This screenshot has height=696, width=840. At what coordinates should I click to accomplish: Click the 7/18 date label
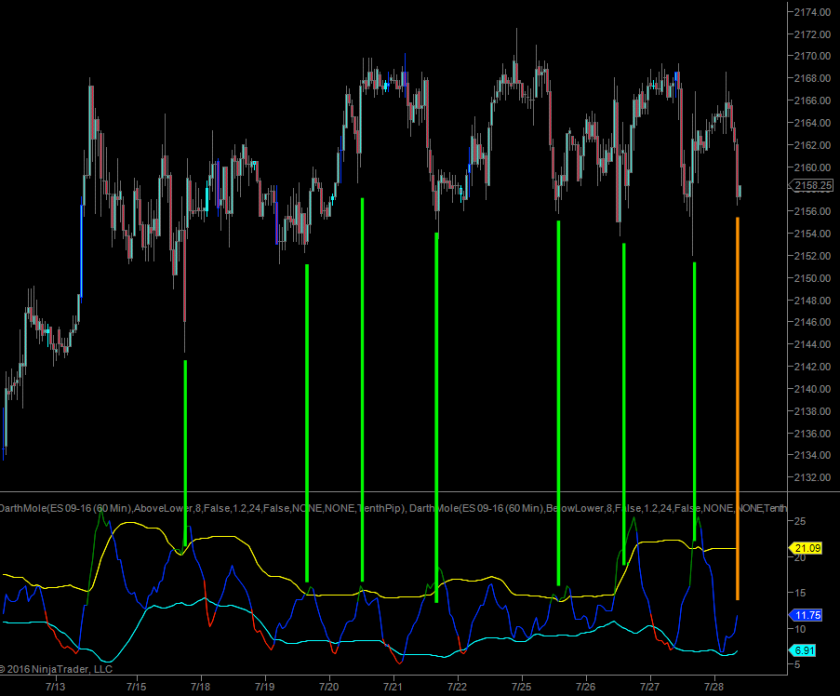click(200, 687)
